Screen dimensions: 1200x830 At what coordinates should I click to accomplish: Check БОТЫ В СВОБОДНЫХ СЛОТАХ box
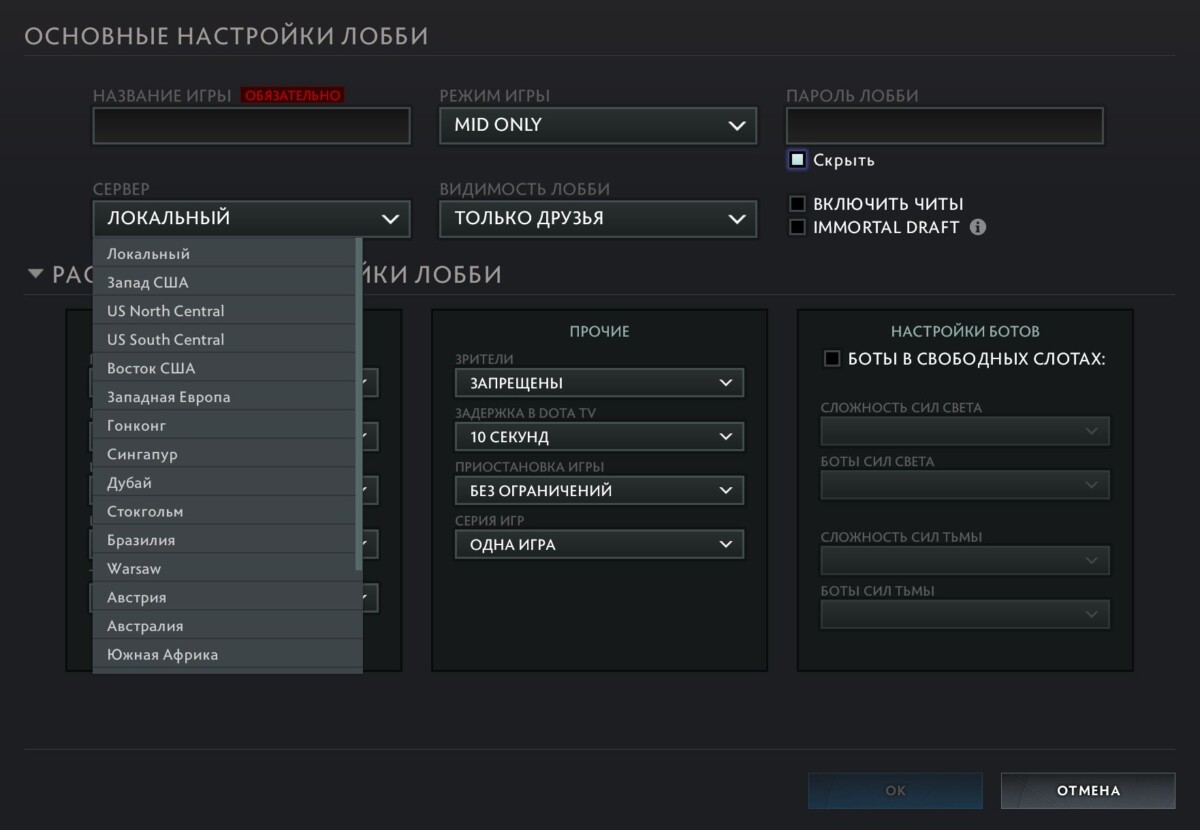[x=832, y=359]
